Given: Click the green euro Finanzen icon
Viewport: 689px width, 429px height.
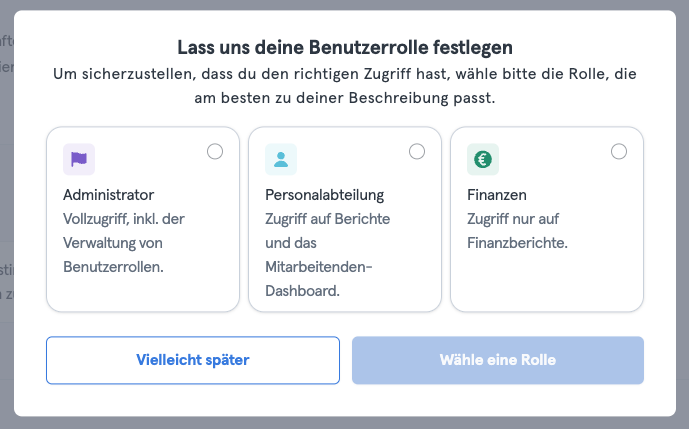Looking at the screenshot, I should point(483,159).
